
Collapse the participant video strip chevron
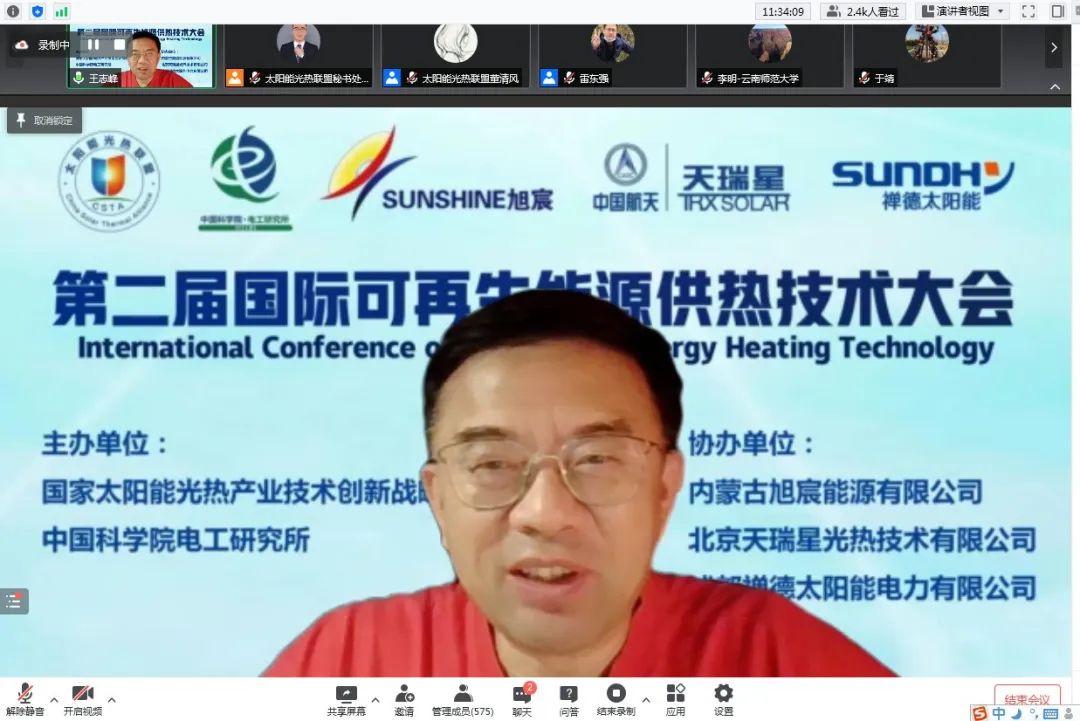pyautogui.click(x=1054, y=87)
